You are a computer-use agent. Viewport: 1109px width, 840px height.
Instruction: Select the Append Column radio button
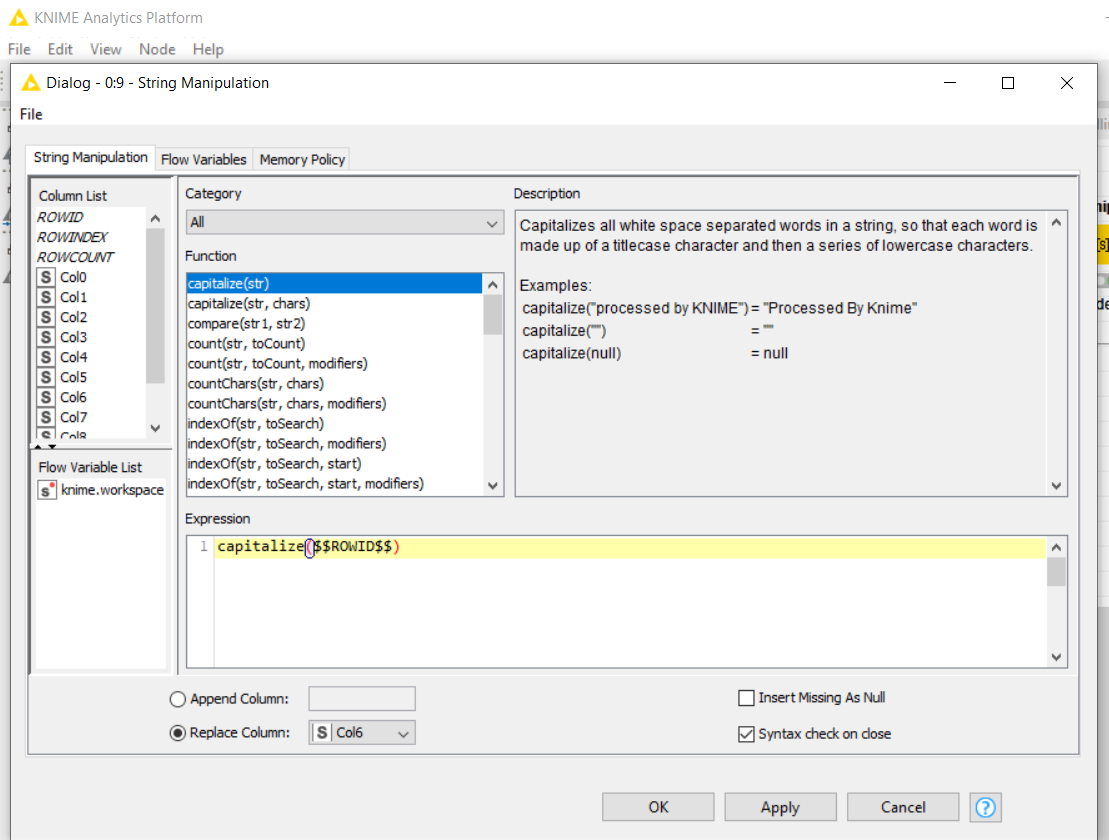[178, 699]
